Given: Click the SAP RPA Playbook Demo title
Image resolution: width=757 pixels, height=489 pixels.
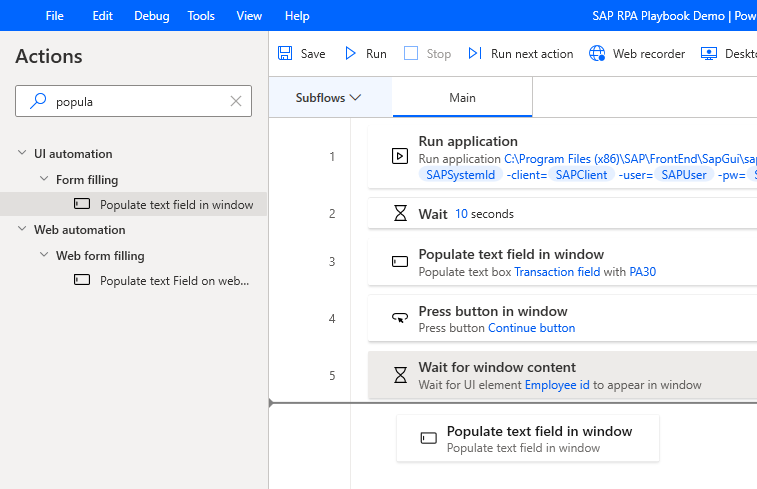Looking at the screenshot, I should point(659,16).
